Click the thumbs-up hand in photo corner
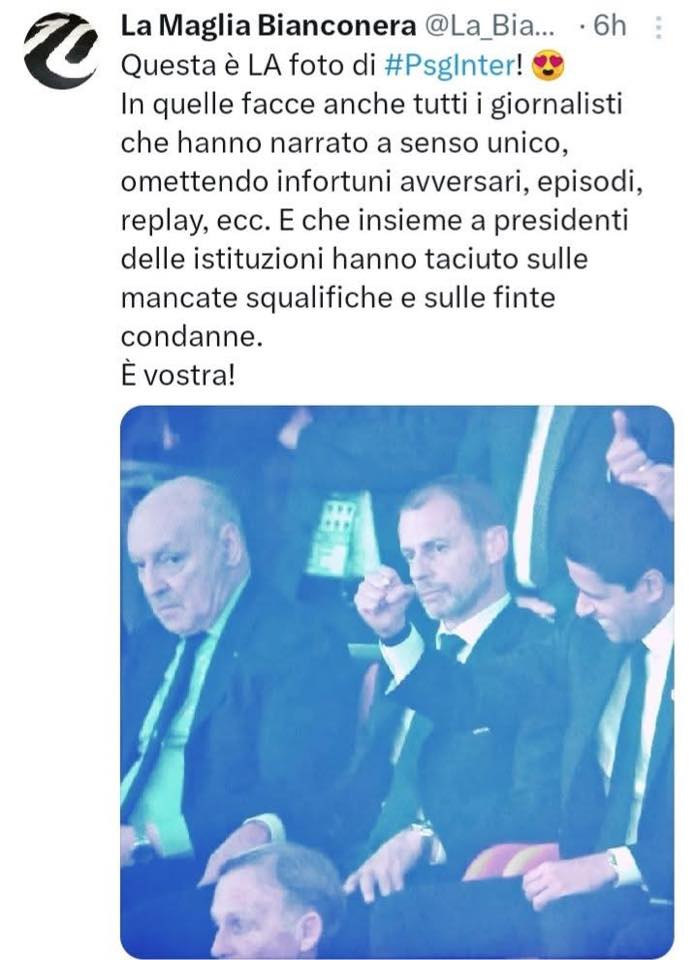 click(x=638, y=458)
